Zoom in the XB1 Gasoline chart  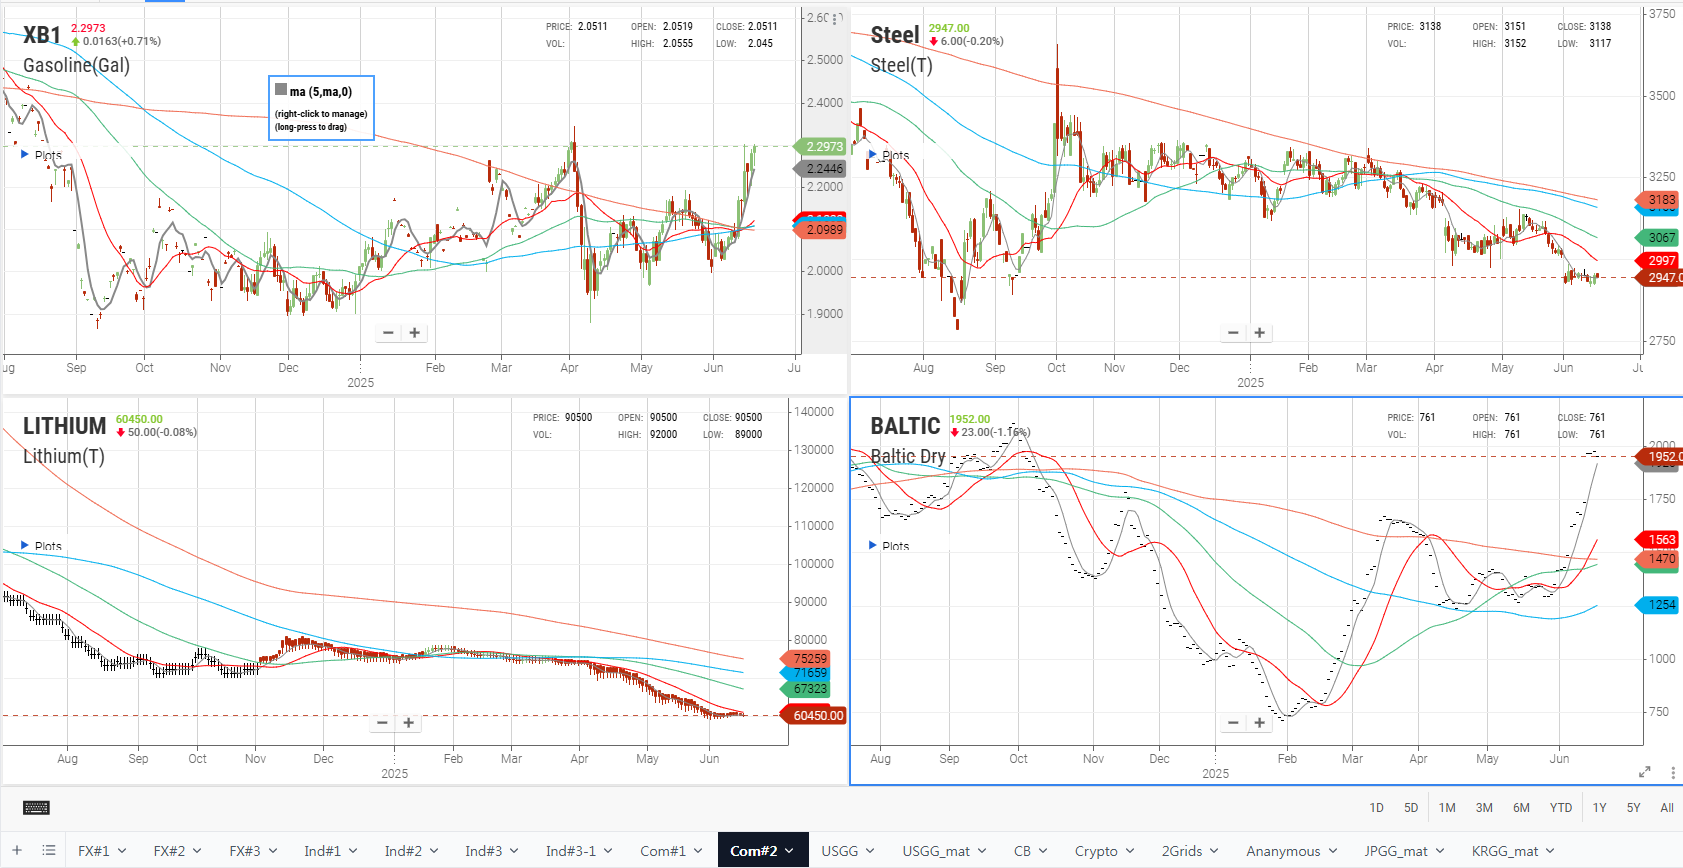[414, 333]
